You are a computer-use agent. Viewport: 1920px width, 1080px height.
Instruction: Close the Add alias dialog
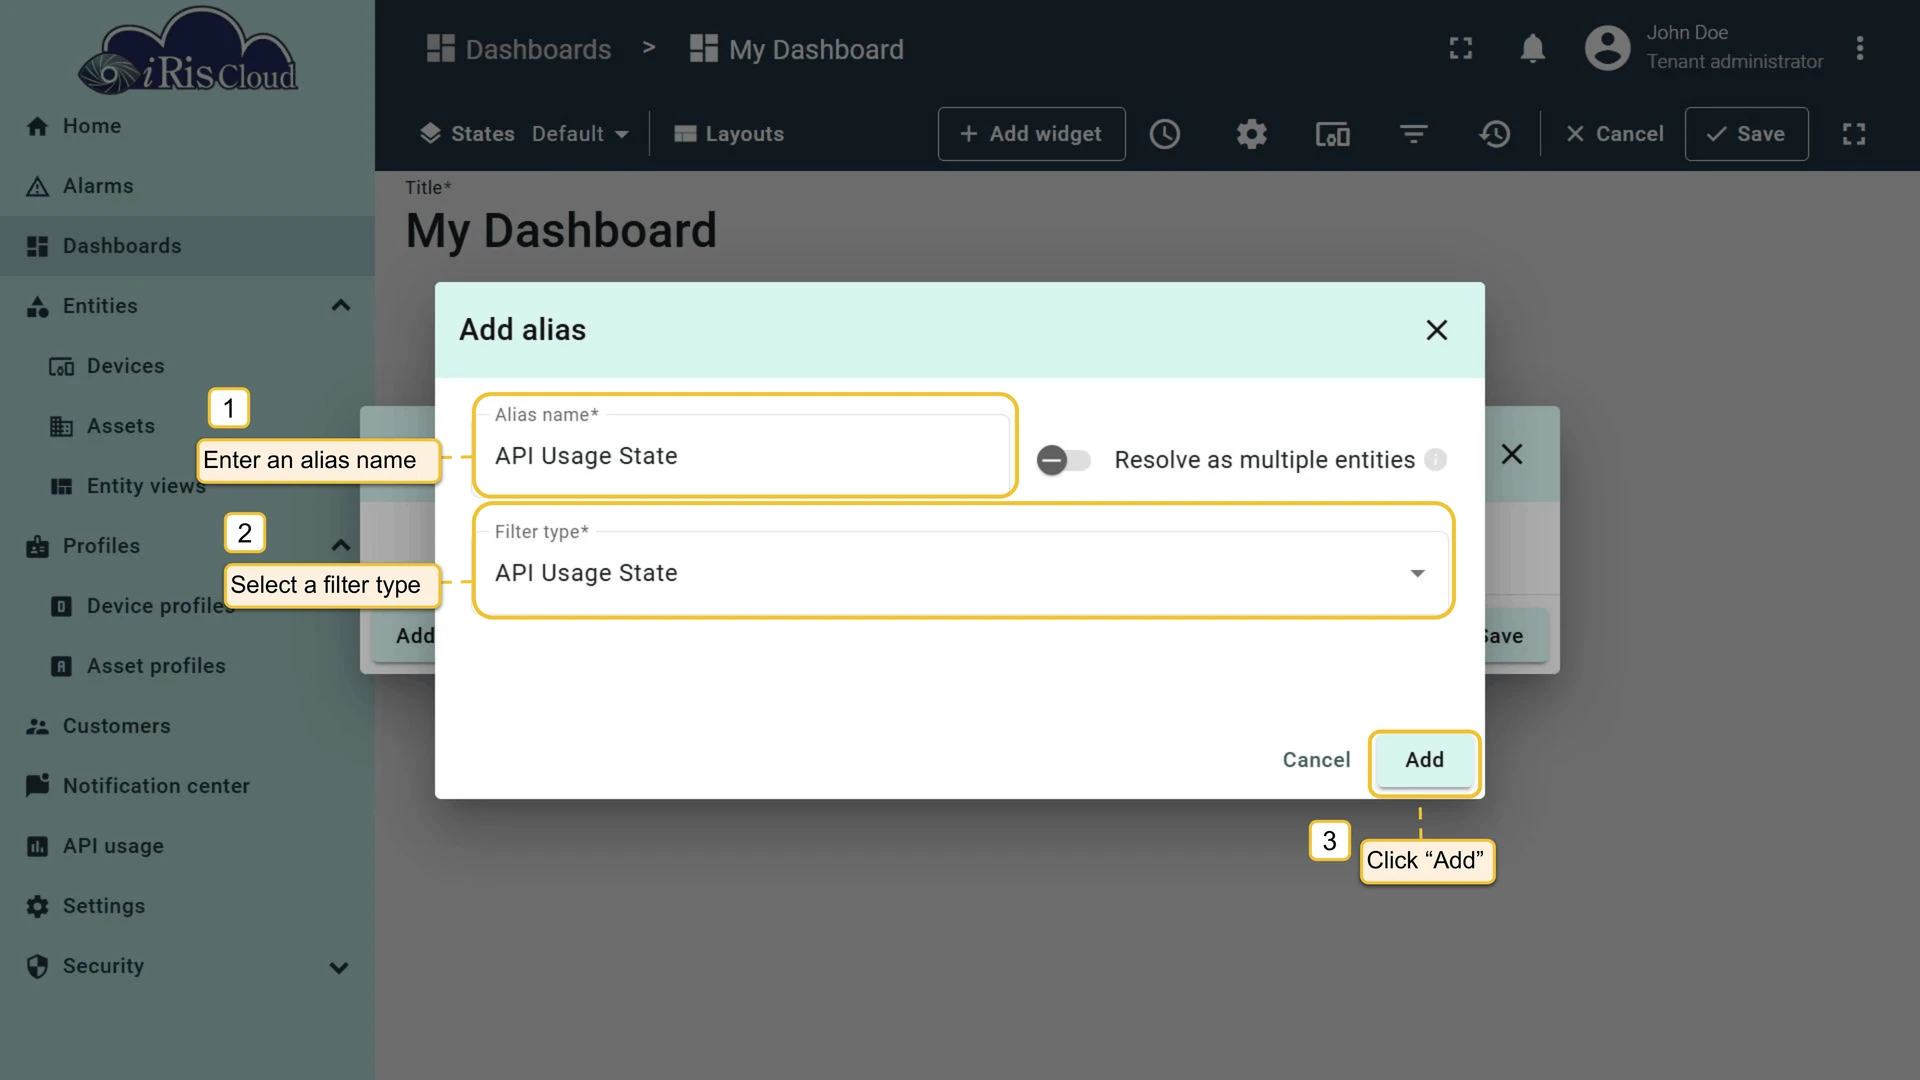[1437, 330]
